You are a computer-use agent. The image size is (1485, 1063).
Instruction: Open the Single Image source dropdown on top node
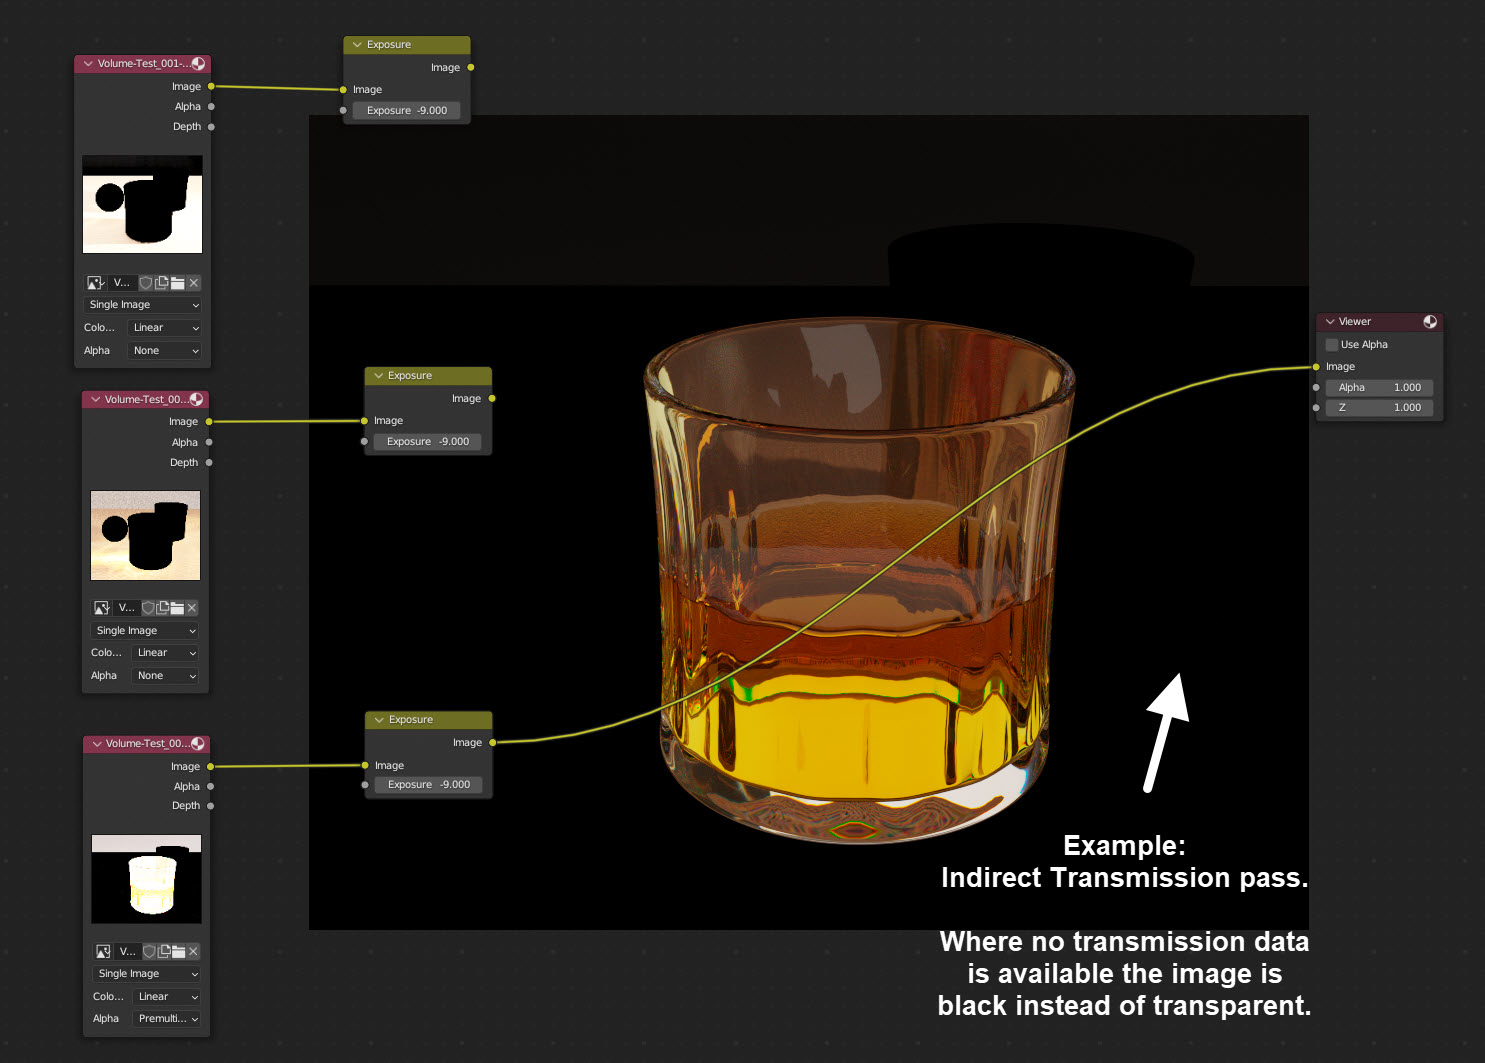tap(142, 304)
